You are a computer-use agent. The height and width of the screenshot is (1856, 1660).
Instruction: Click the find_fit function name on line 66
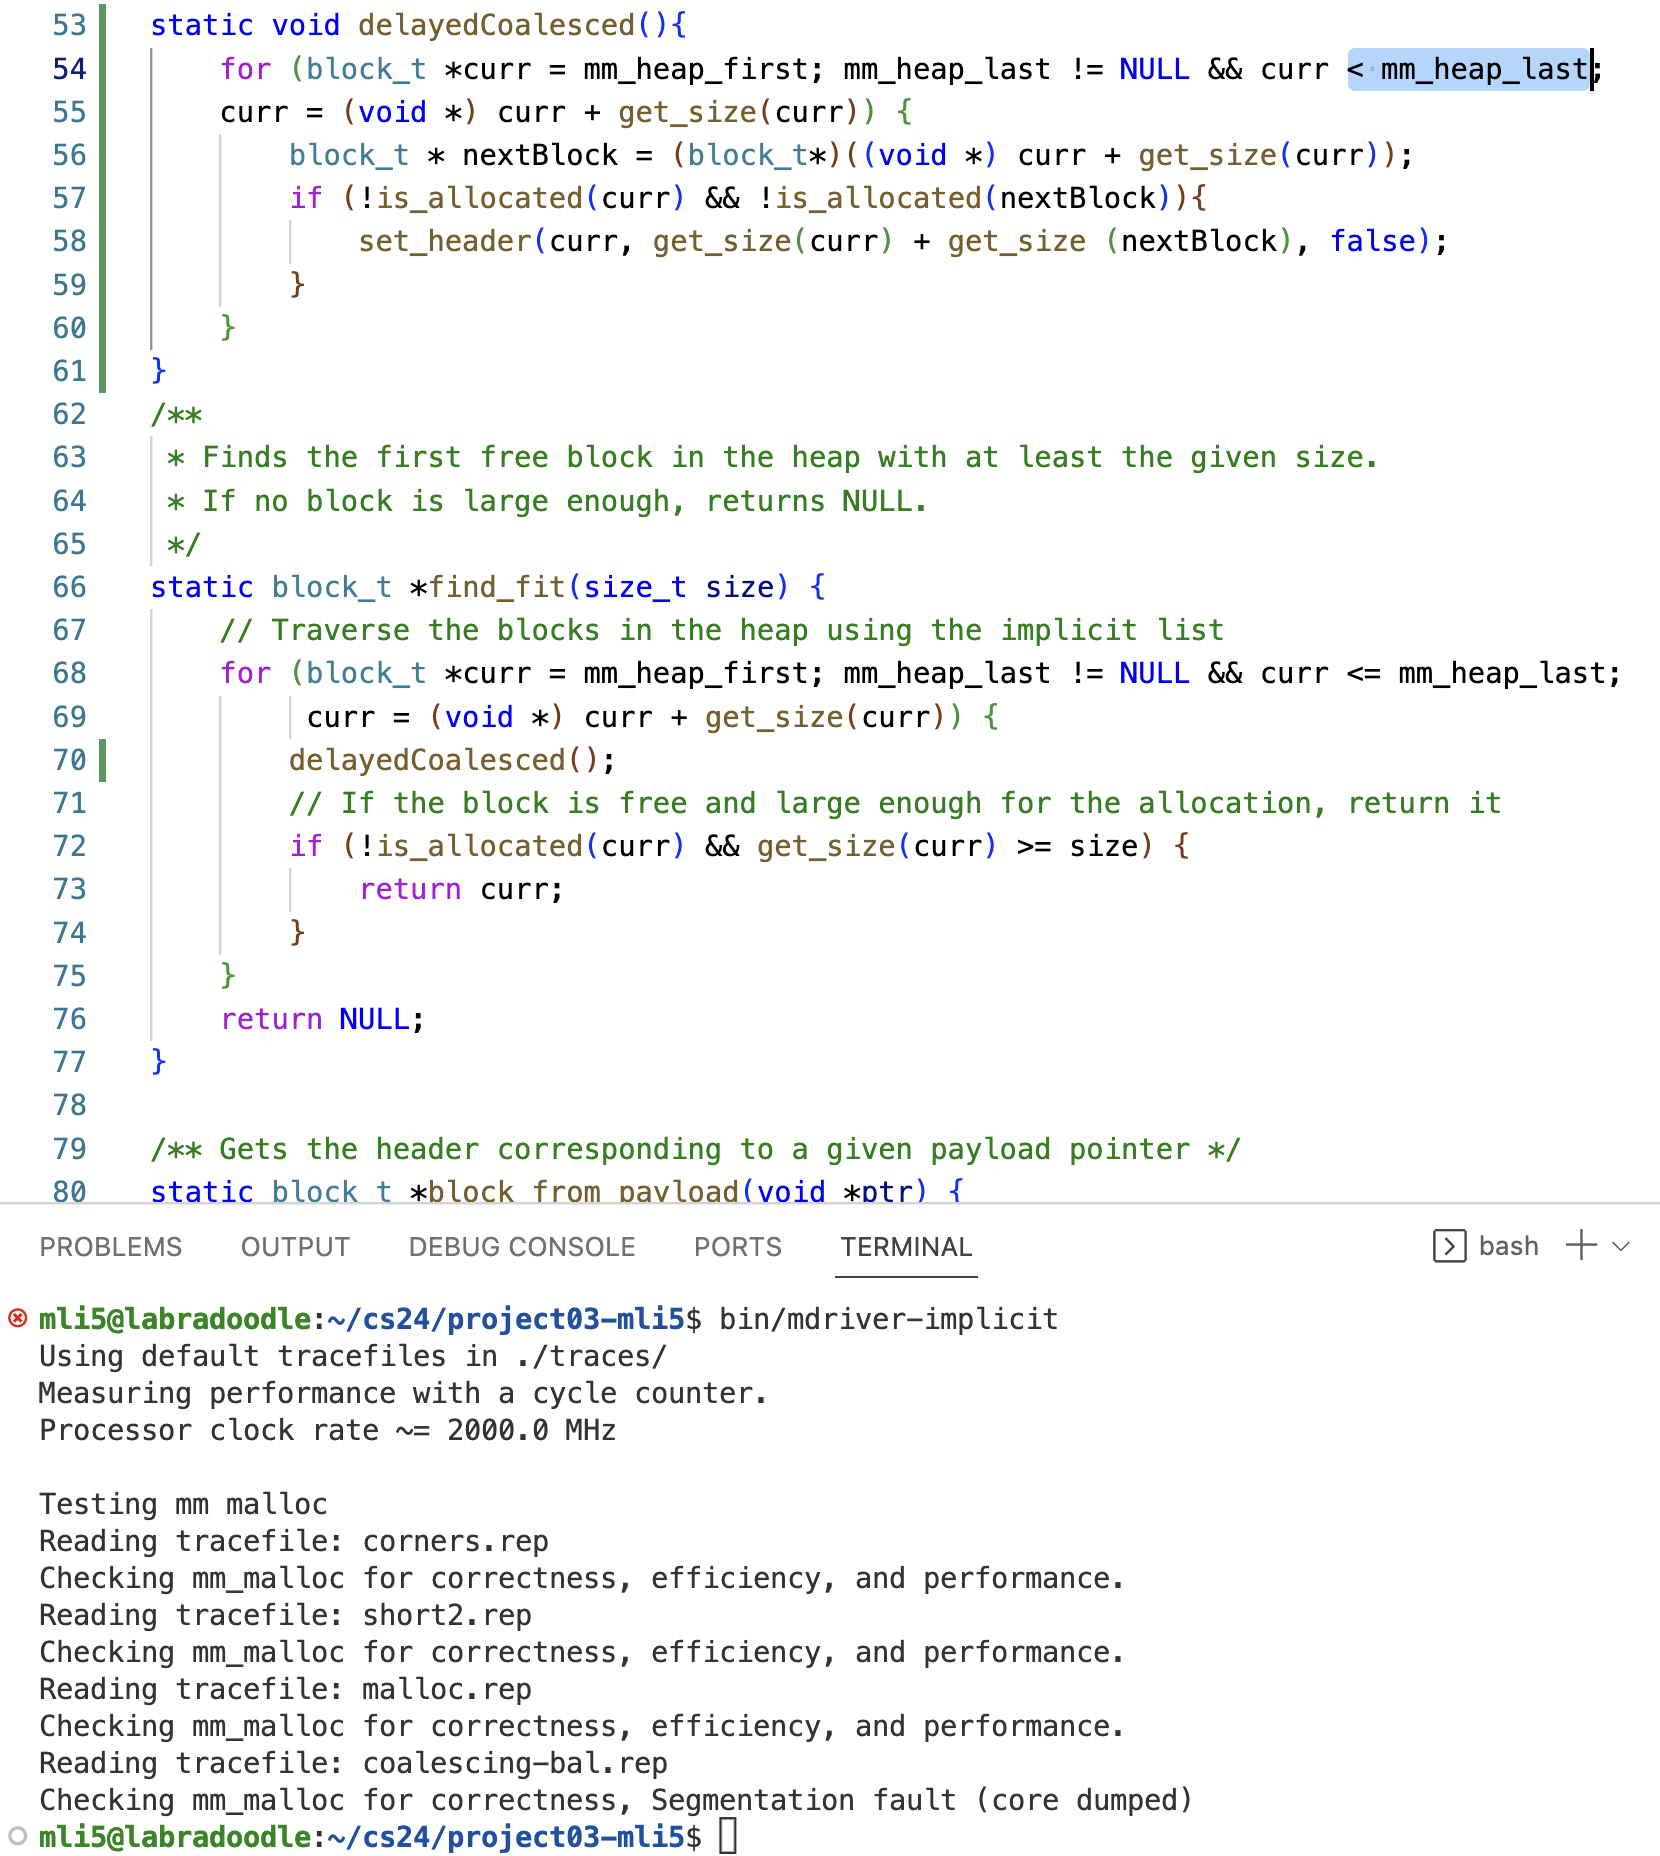click(x=497, y=587)
